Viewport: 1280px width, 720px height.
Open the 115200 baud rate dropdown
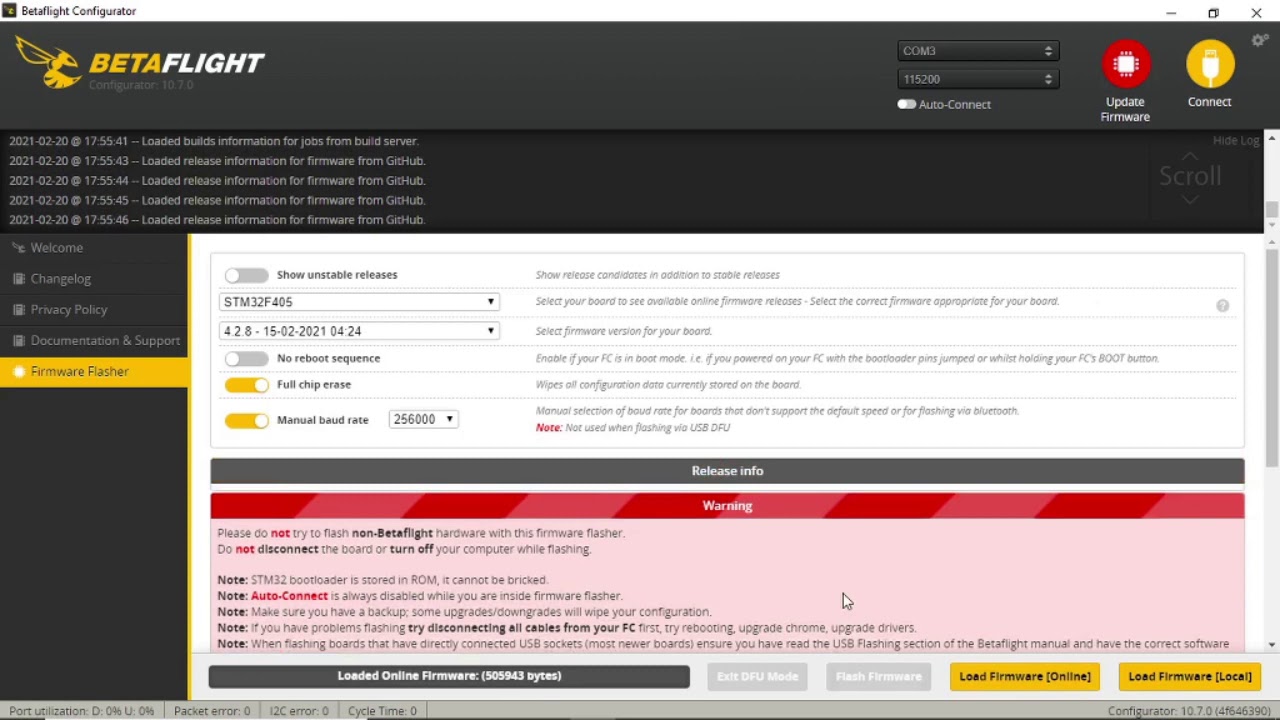(x=978, y=79)
